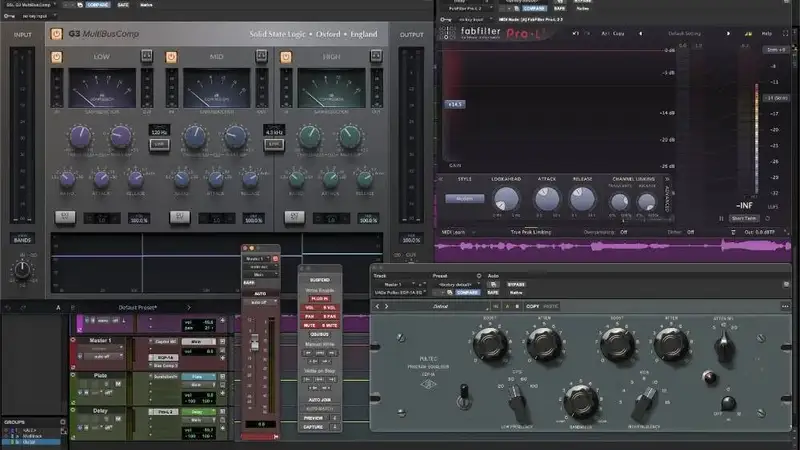Click the LOW band solo headphone icon
Screen dimensions: 800x450
click(x=145, y=55)
